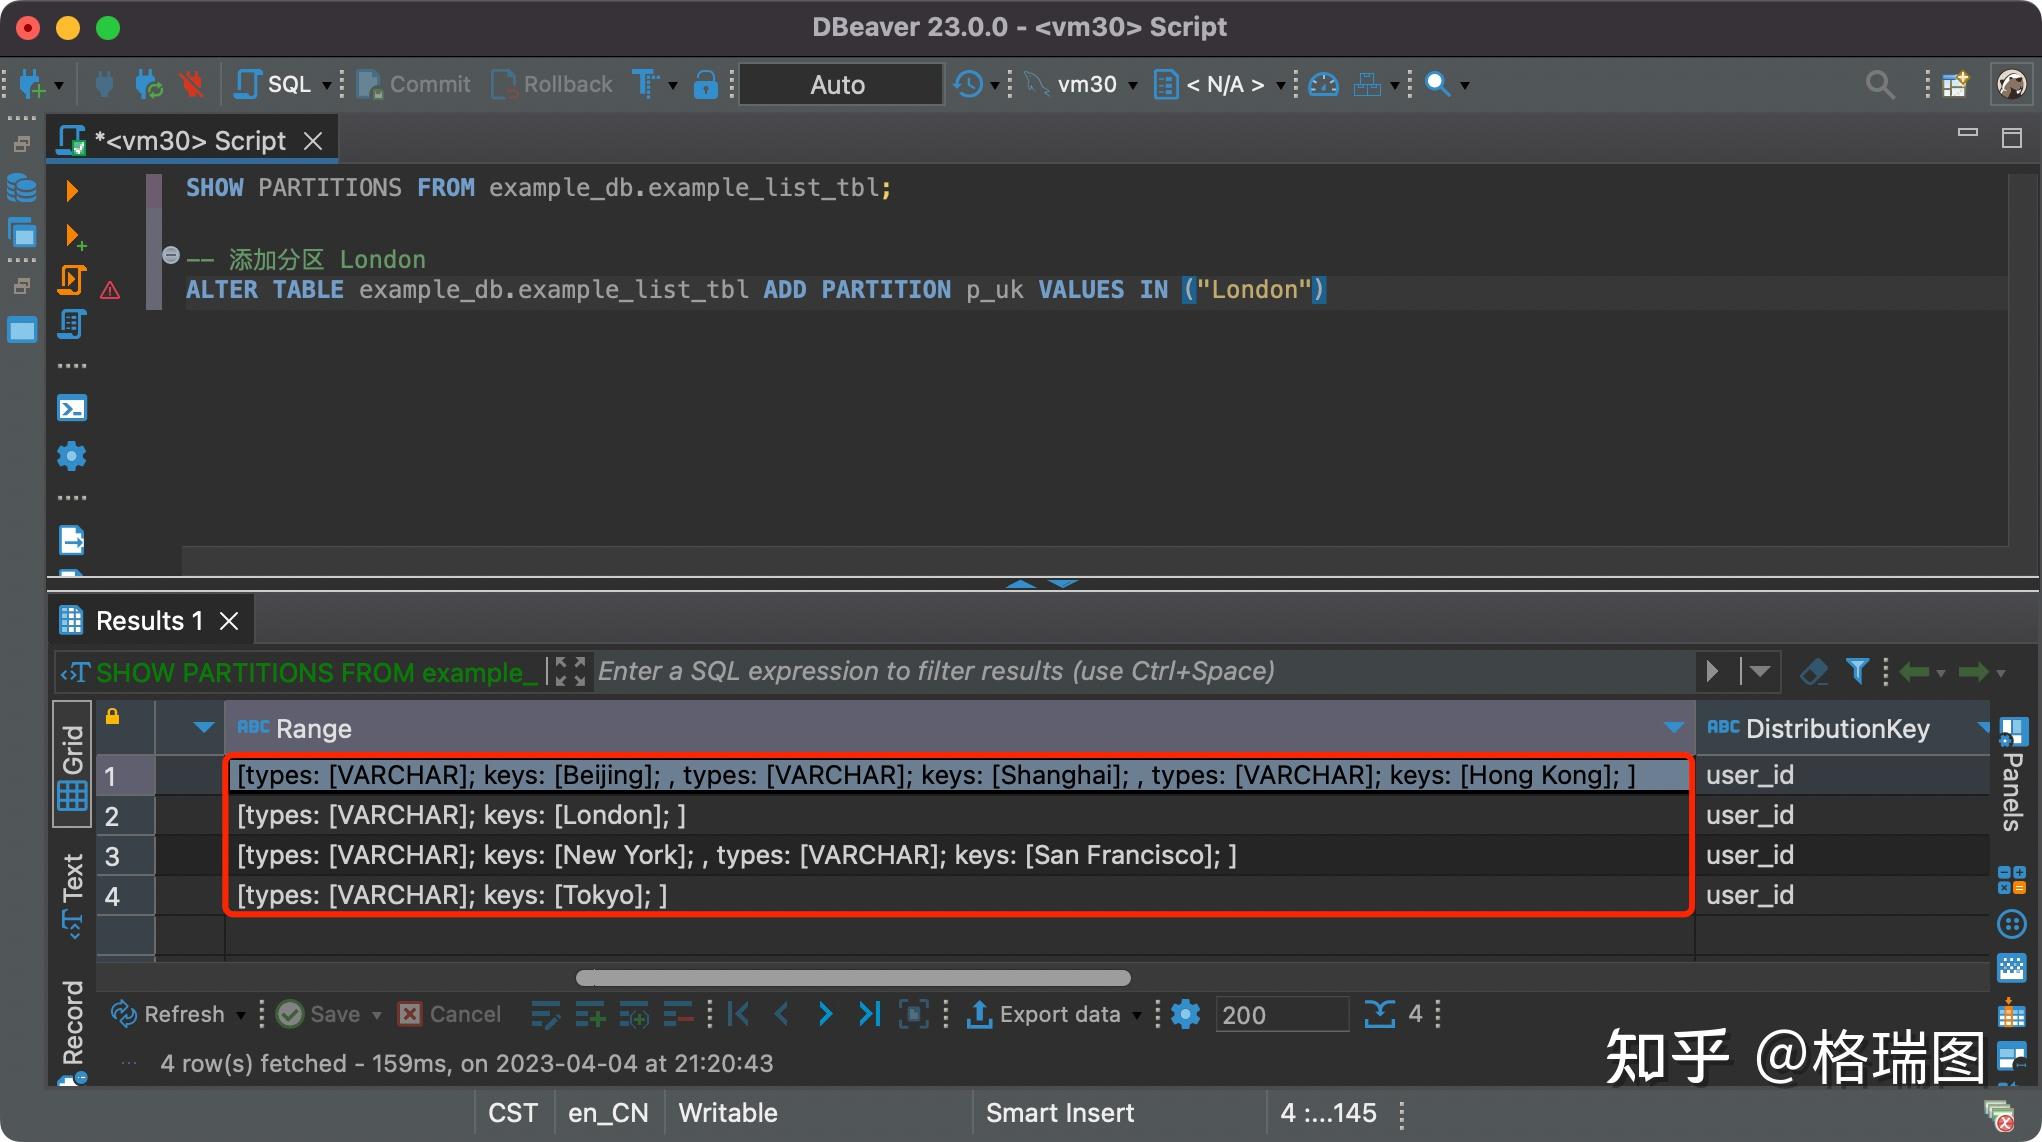Open the Terminal output panel icon
Image resolution: width=2042 pixels, height=1142 pixels.
(x=72, y=408)
